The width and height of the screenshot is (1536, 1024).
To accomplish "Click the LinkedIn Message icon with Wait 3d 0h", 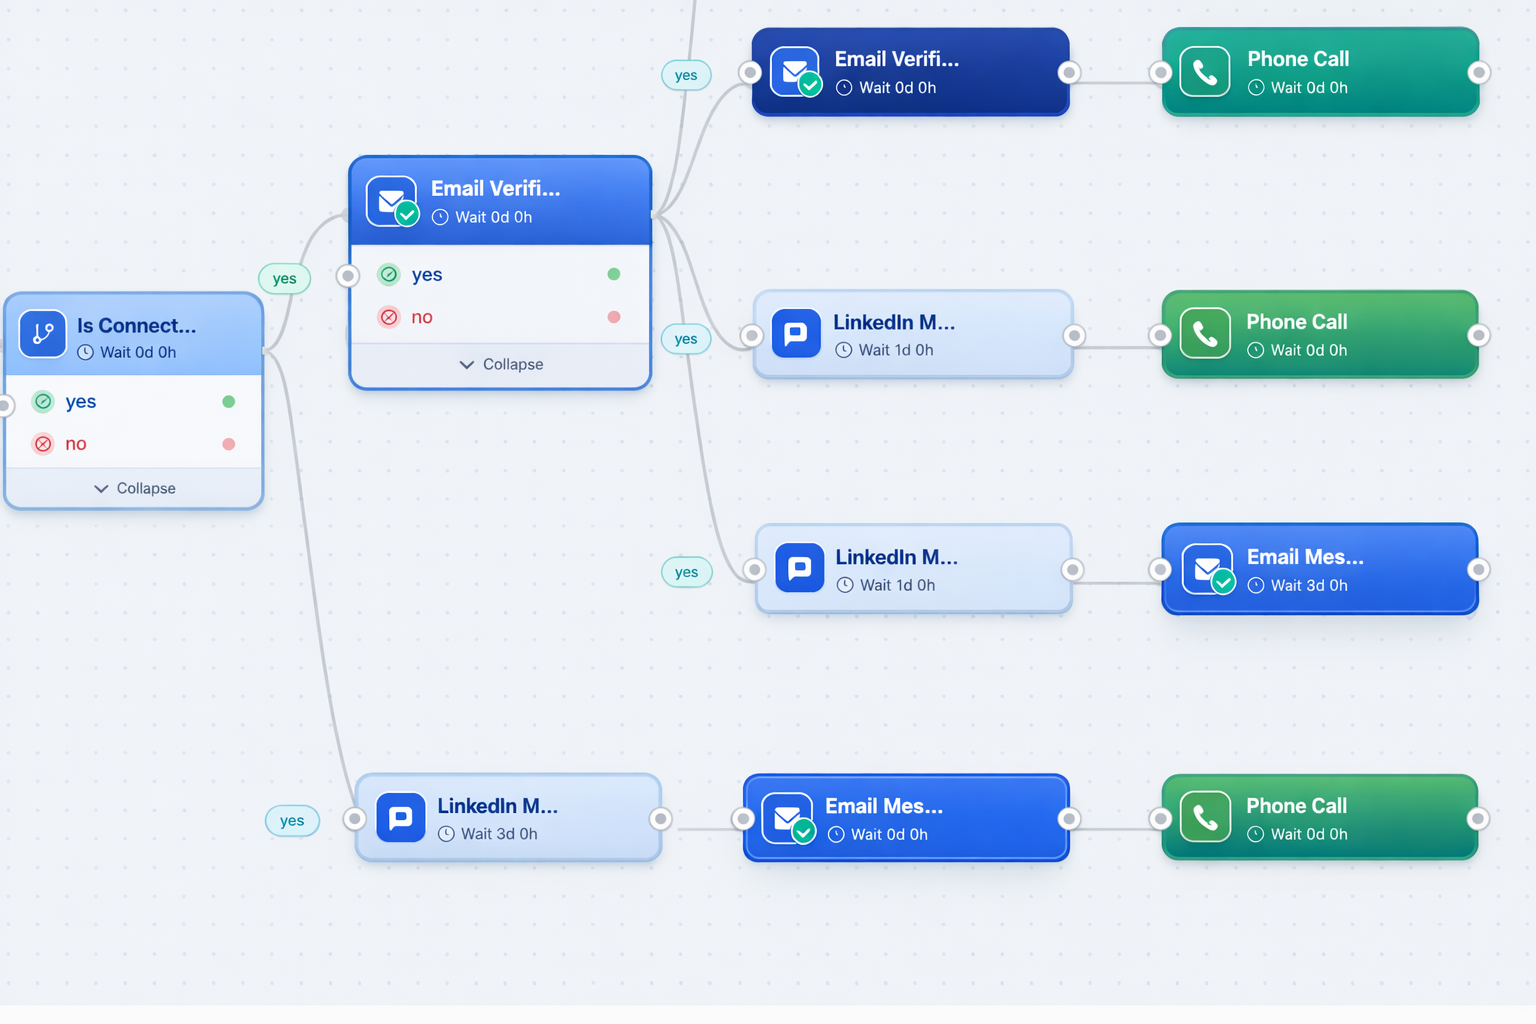I will 400,817.
